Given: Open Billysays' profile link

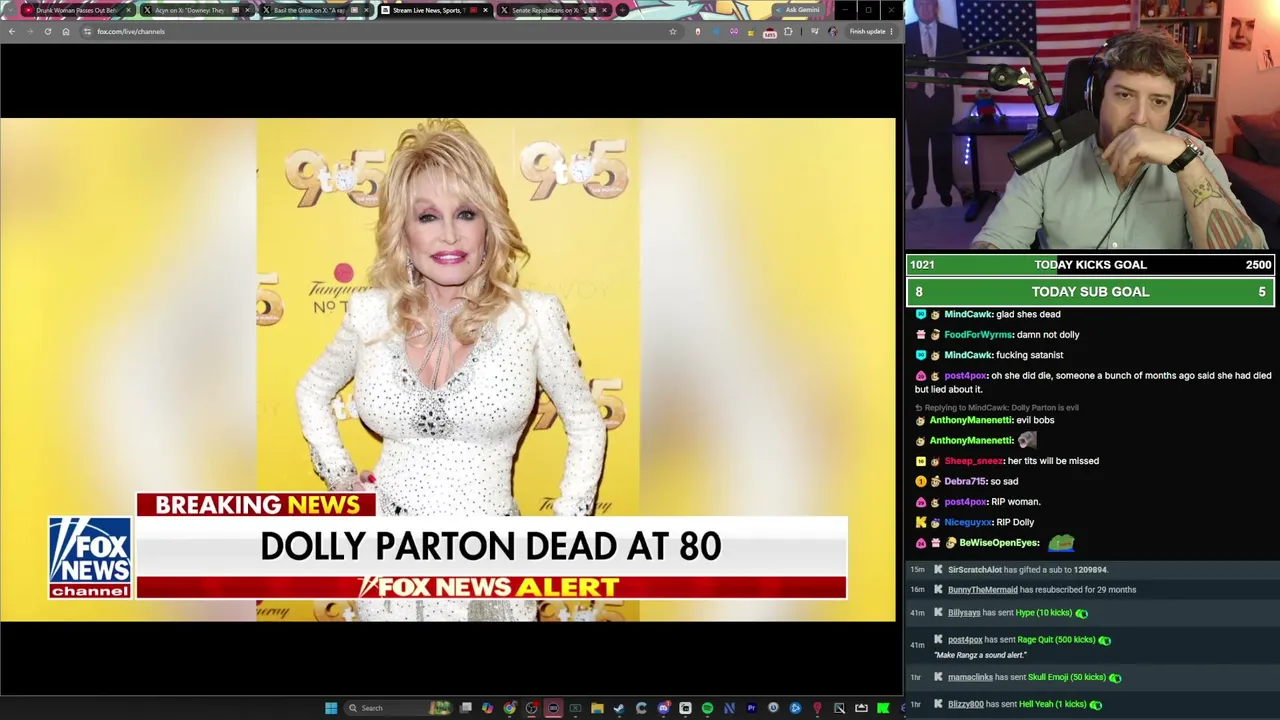Looking at the screenshot, I should tap(964, 613).
